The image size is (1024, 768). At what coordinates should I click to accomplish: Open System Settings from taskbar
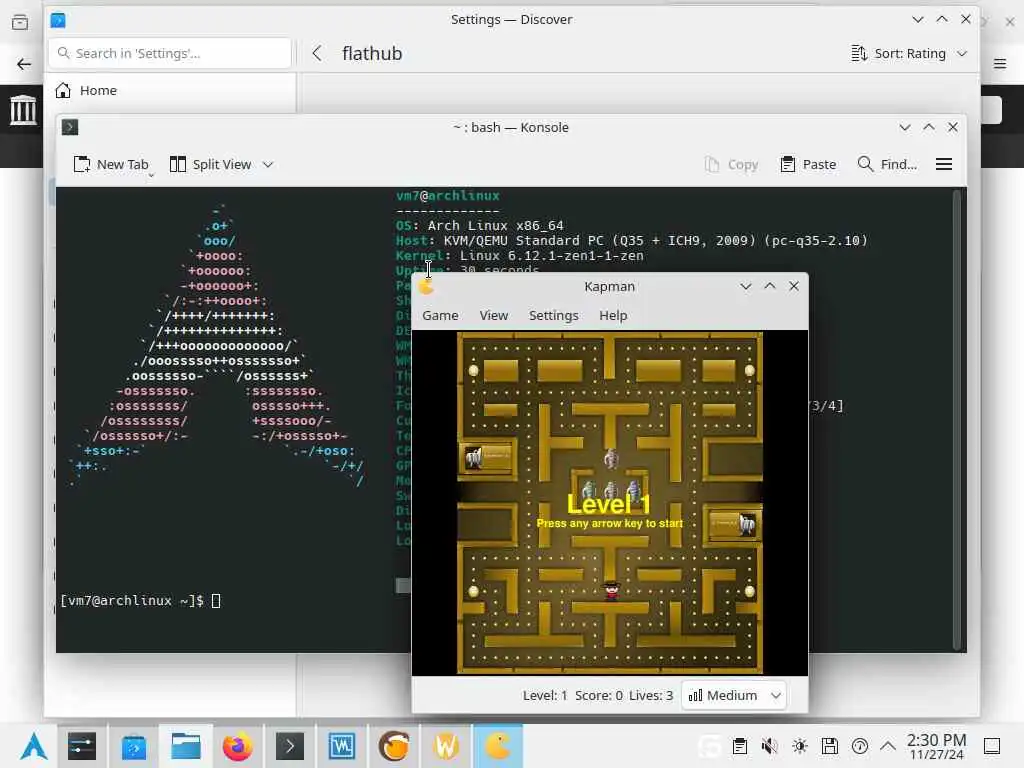click(x=82, y=746)
